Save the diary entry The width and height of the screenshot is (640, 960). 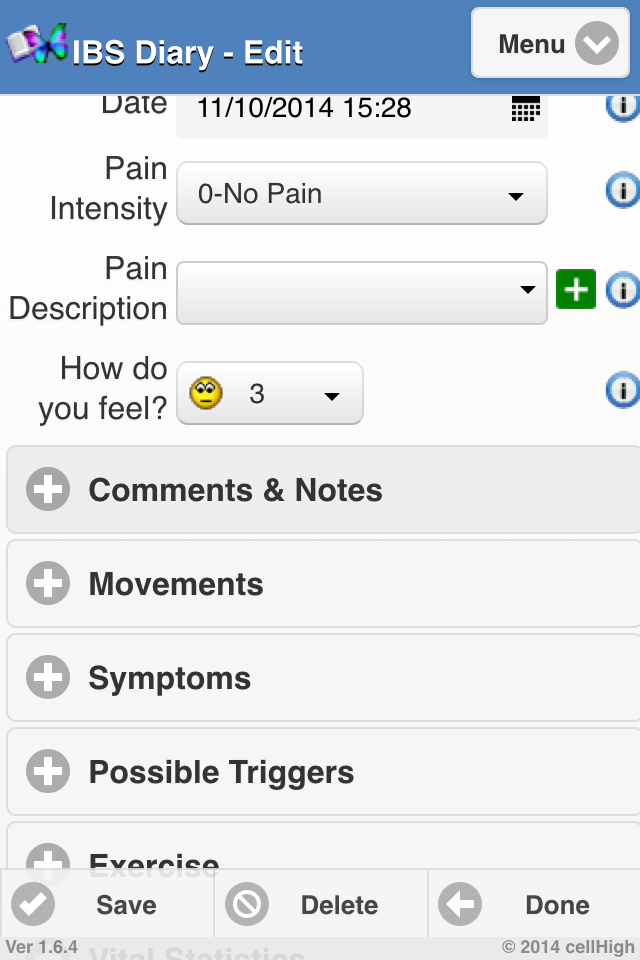coord(107,905)
